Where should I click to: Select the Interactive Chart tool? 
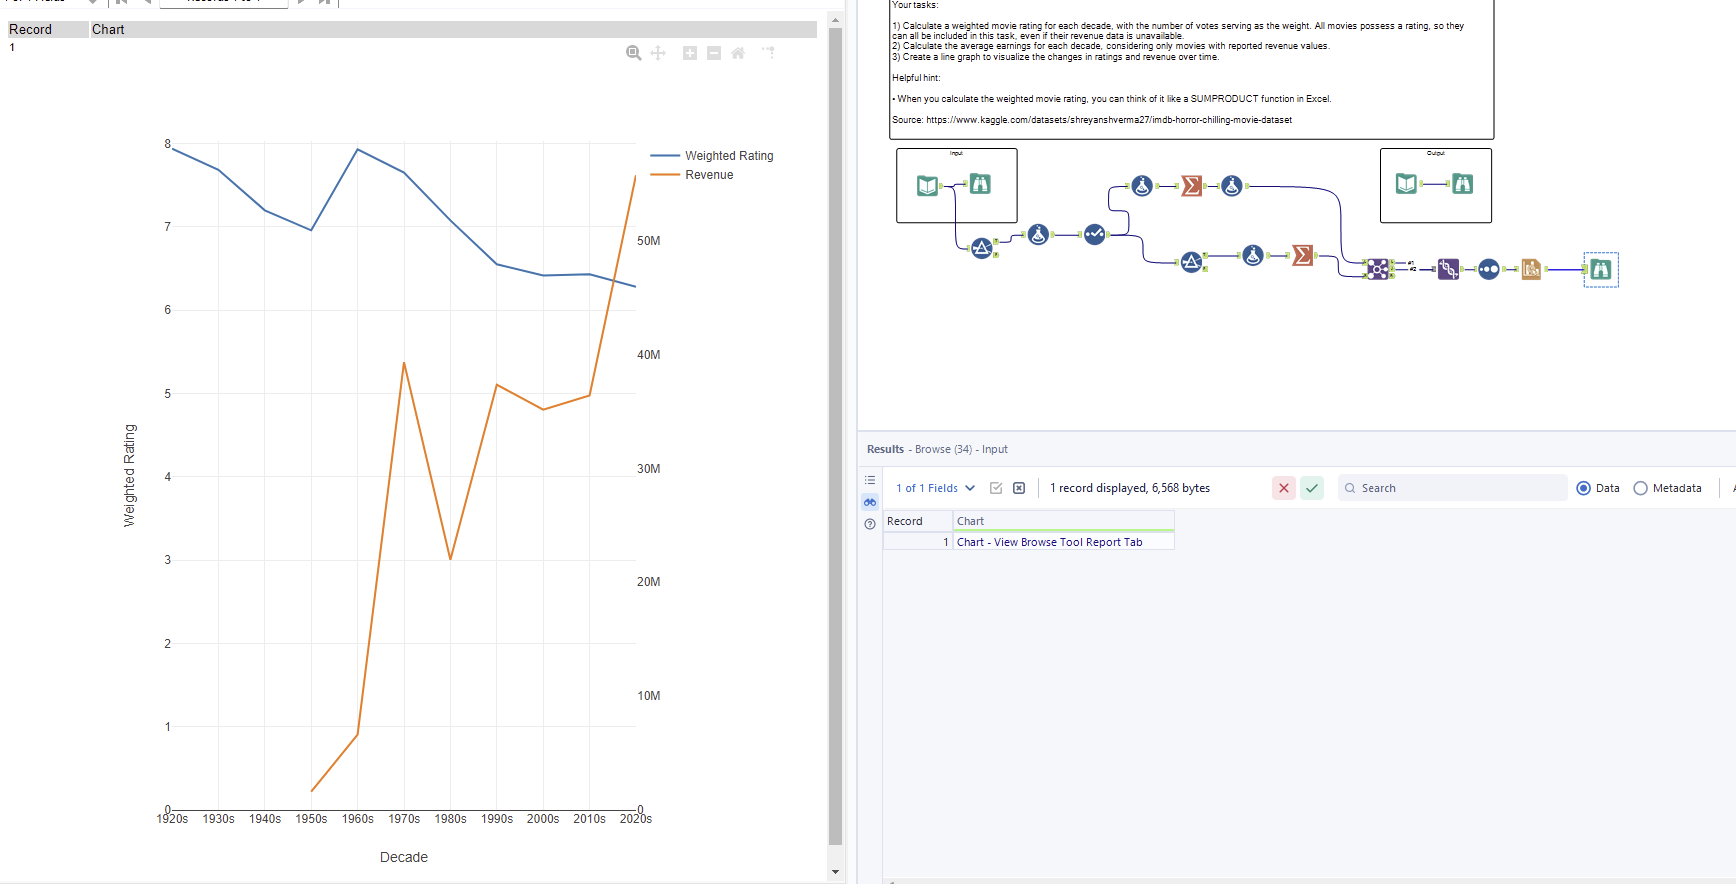1531,269
